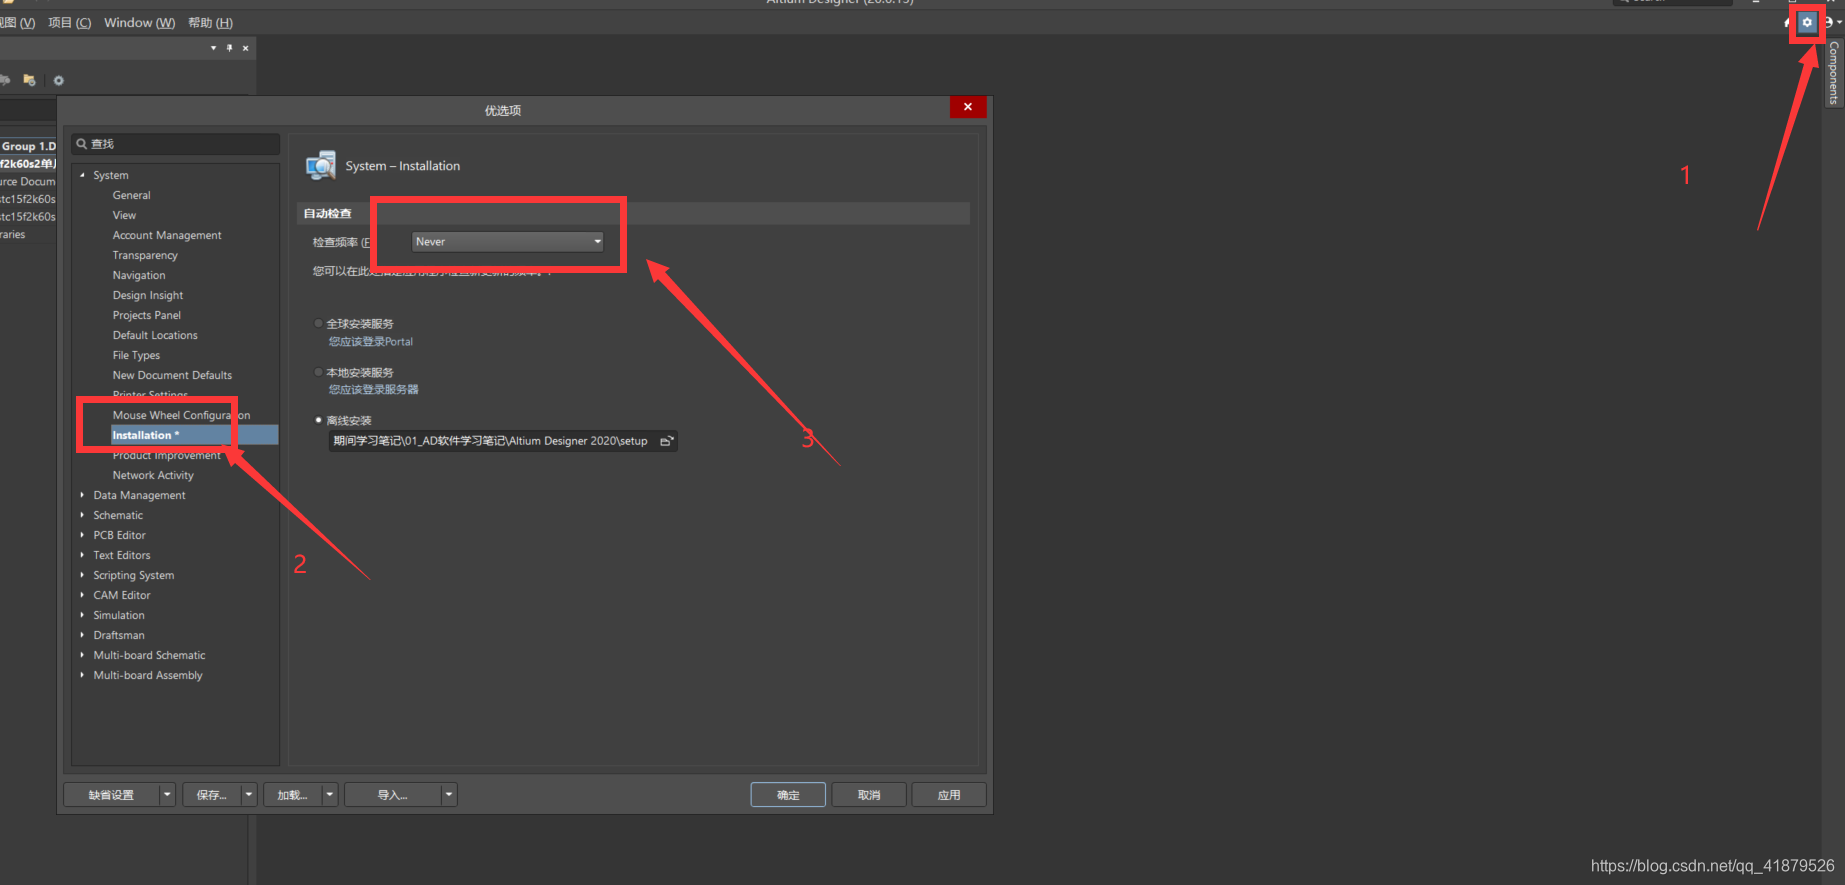Click the 确定 button

tap(788, 795)
